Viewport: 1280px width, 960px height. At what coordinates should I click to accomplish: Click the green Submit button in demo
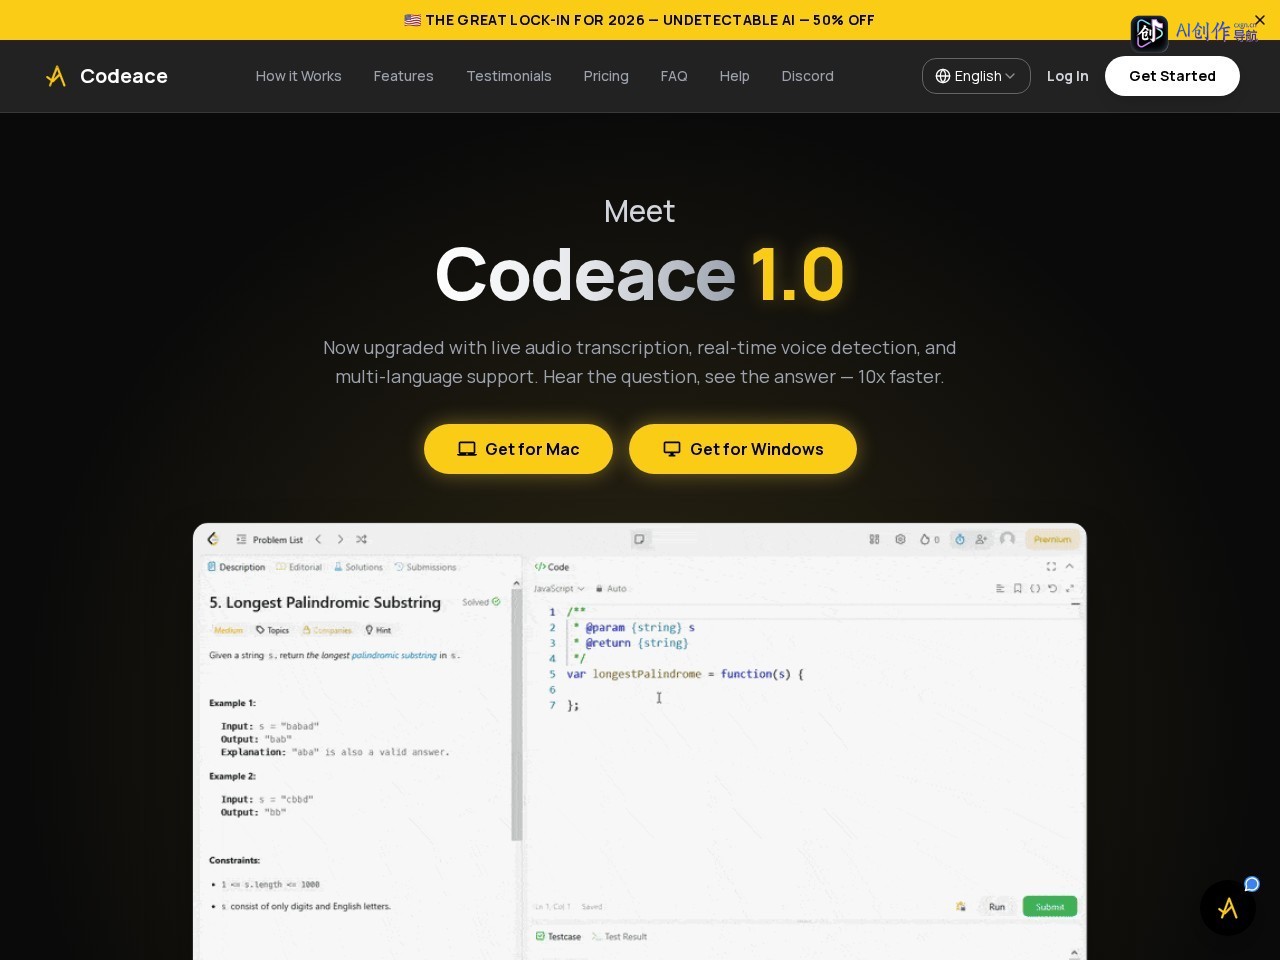tap(1050, 907)
